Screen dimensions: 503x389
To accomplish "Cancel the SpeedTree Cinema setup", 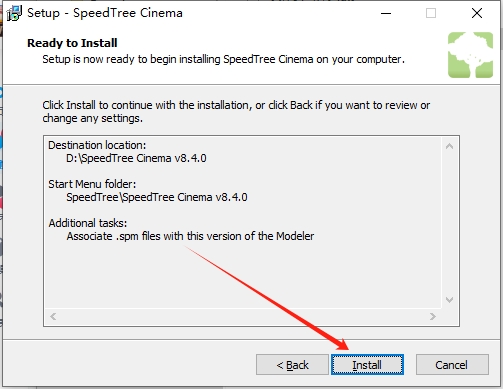I will coord(452,365).
